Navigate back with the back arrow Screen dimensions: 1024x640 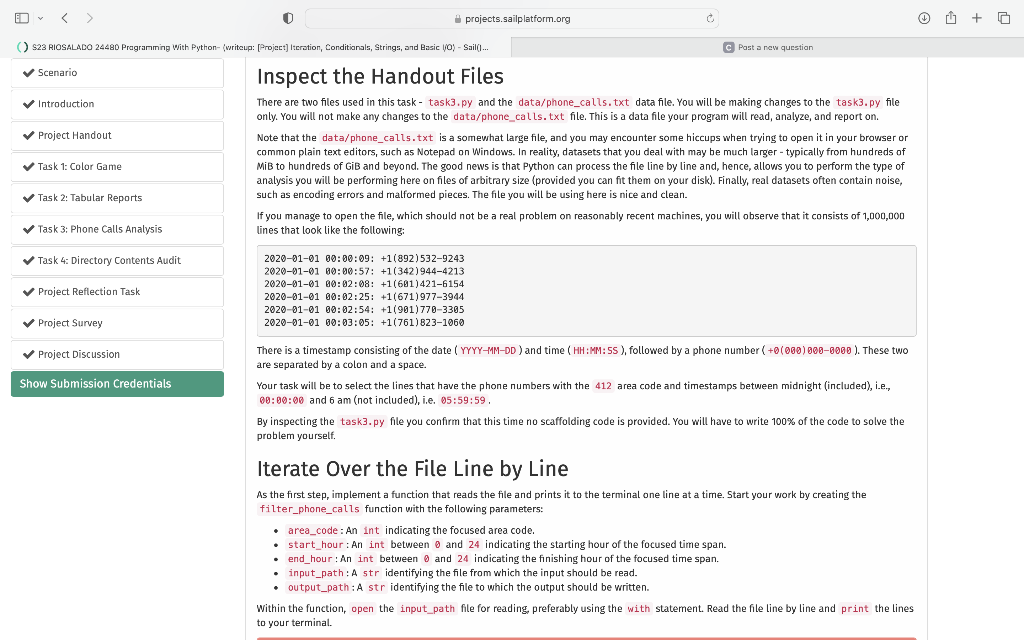65,17
